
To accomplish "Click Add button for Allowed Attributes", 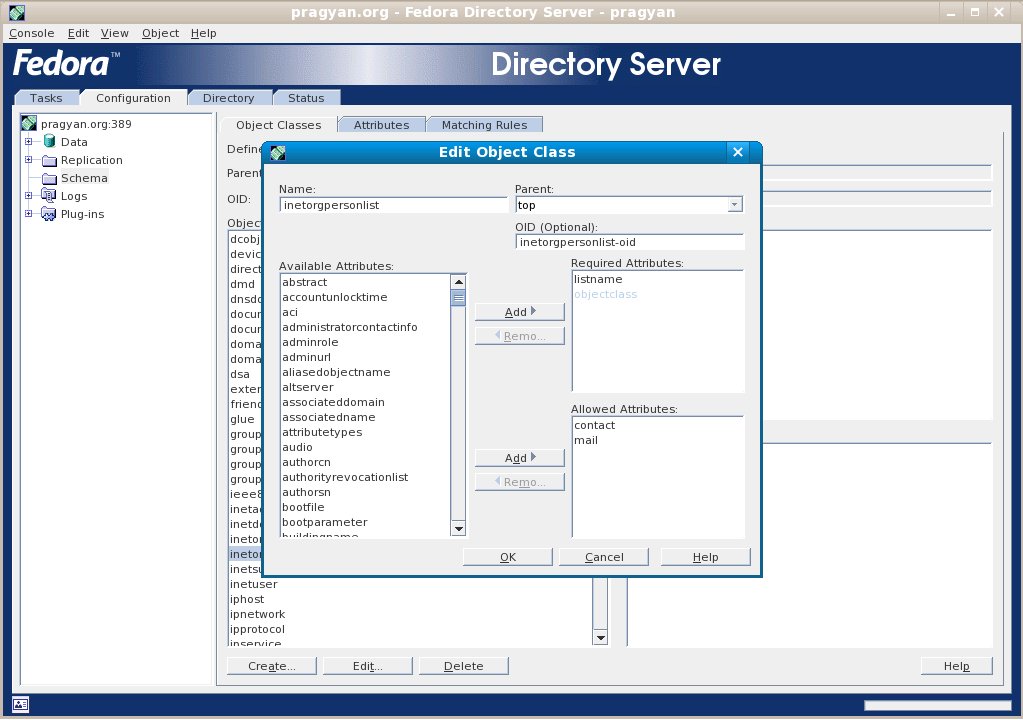I will click(x=520, y=458).
